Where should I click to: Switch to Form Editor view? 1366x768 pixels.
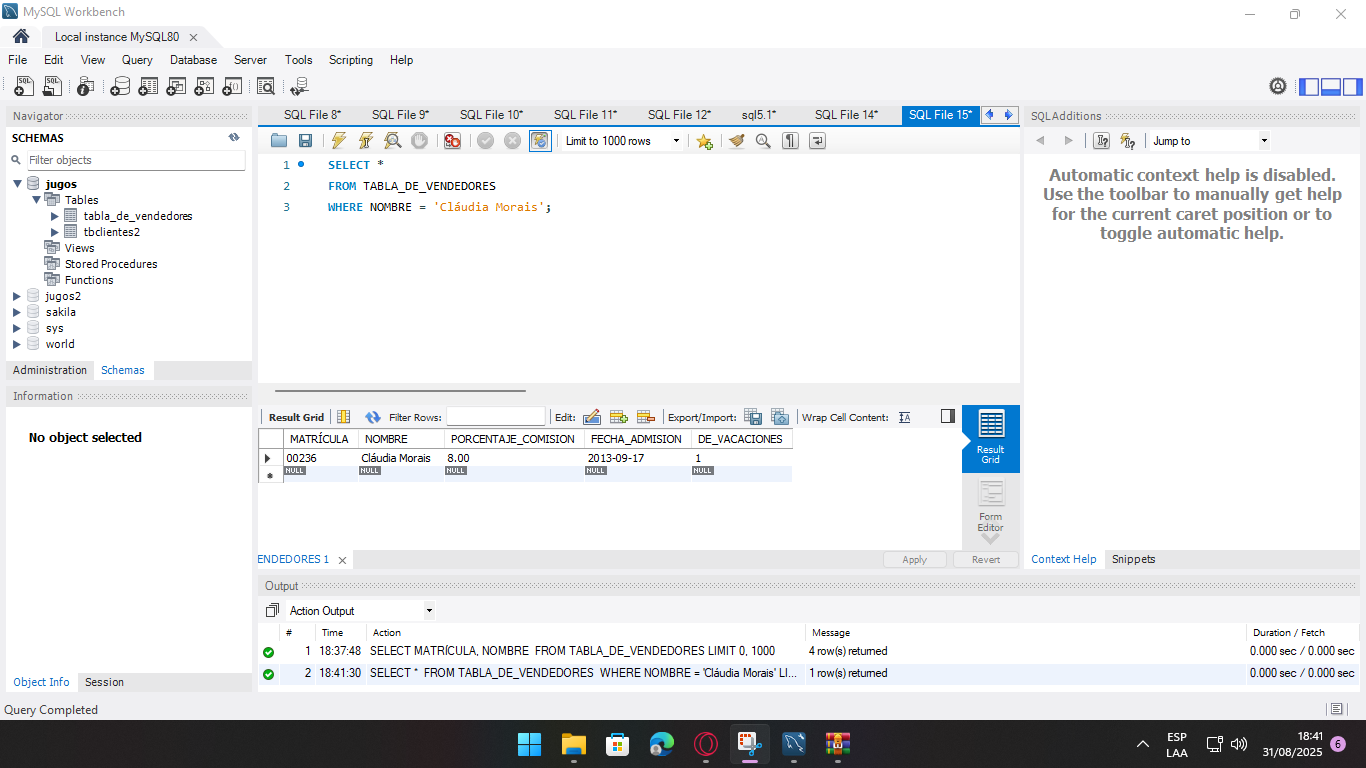pyautogui.click(x=991, y=506)
